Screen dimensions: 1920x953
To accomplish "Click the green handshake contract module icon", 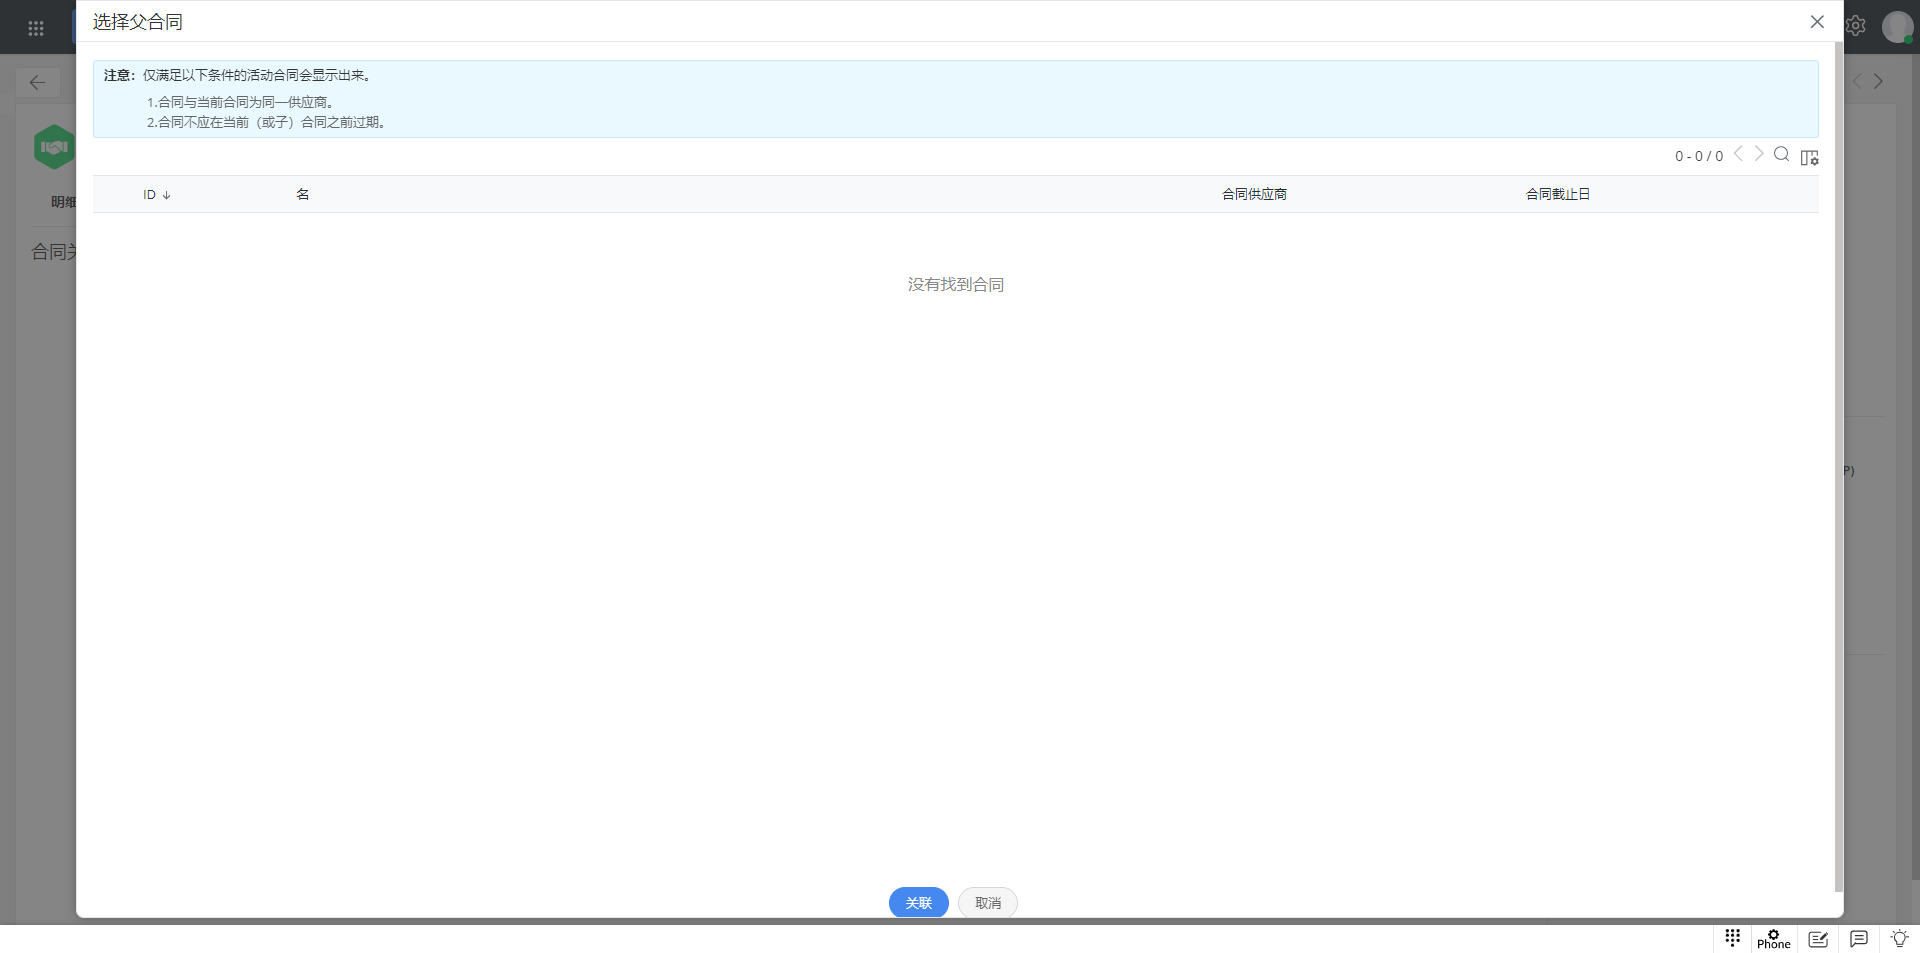I will click(54, 147).
